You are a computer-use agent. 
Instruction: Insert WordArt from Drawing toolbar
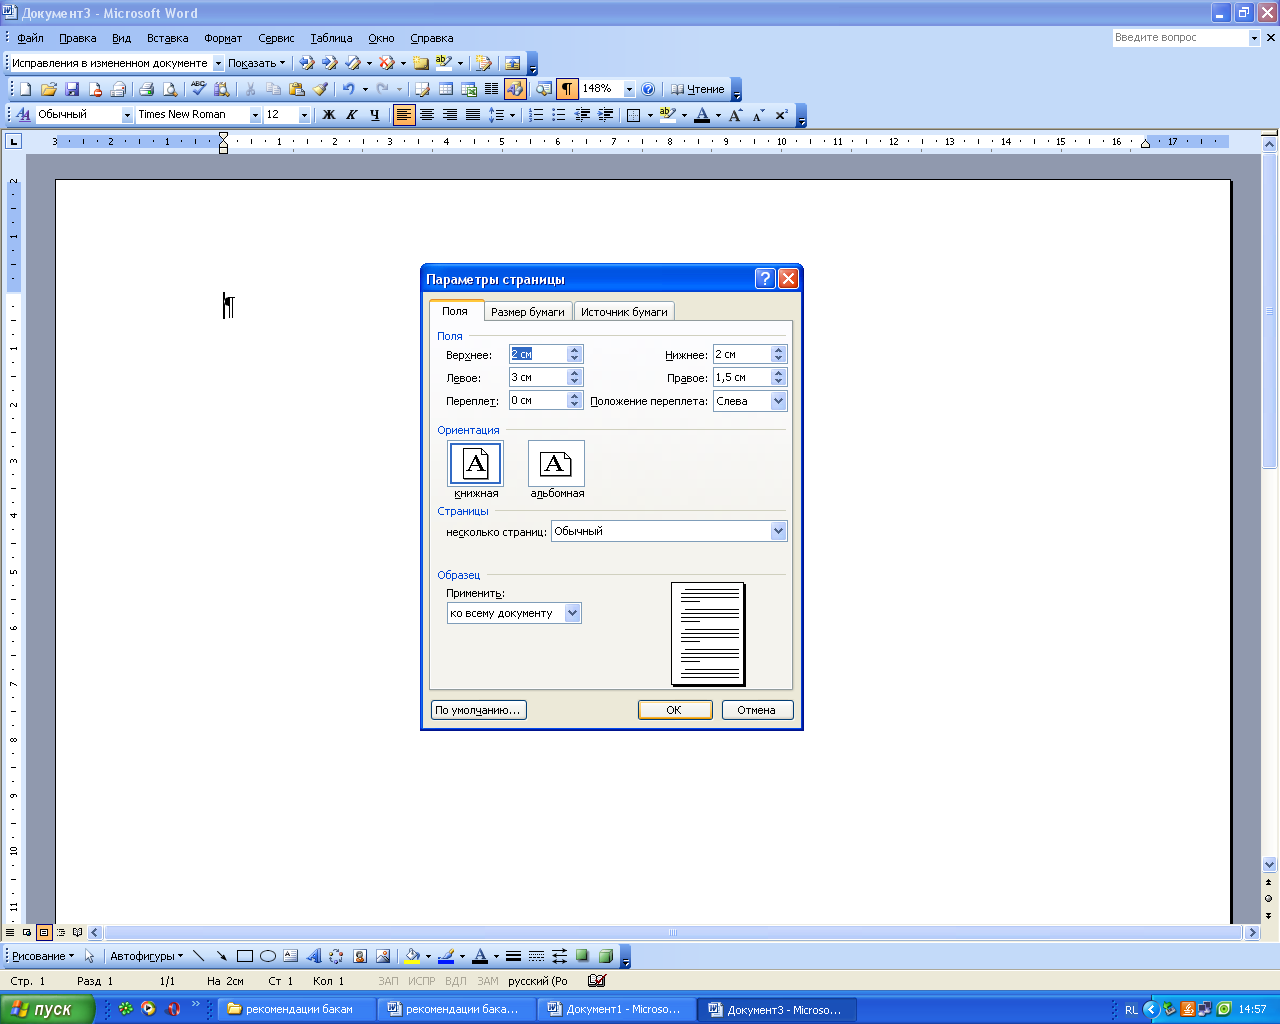pos(313,956)
